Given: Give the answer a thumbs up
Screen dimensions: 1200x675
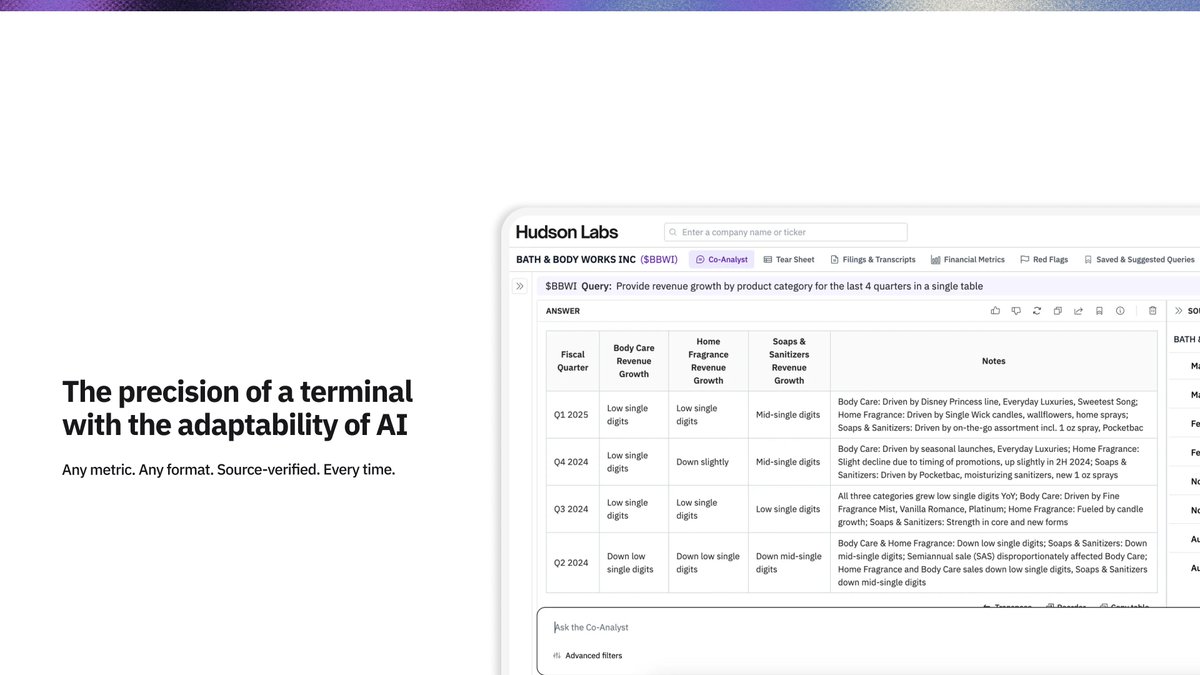Looking at the screenshot, I should click(996, 311).
